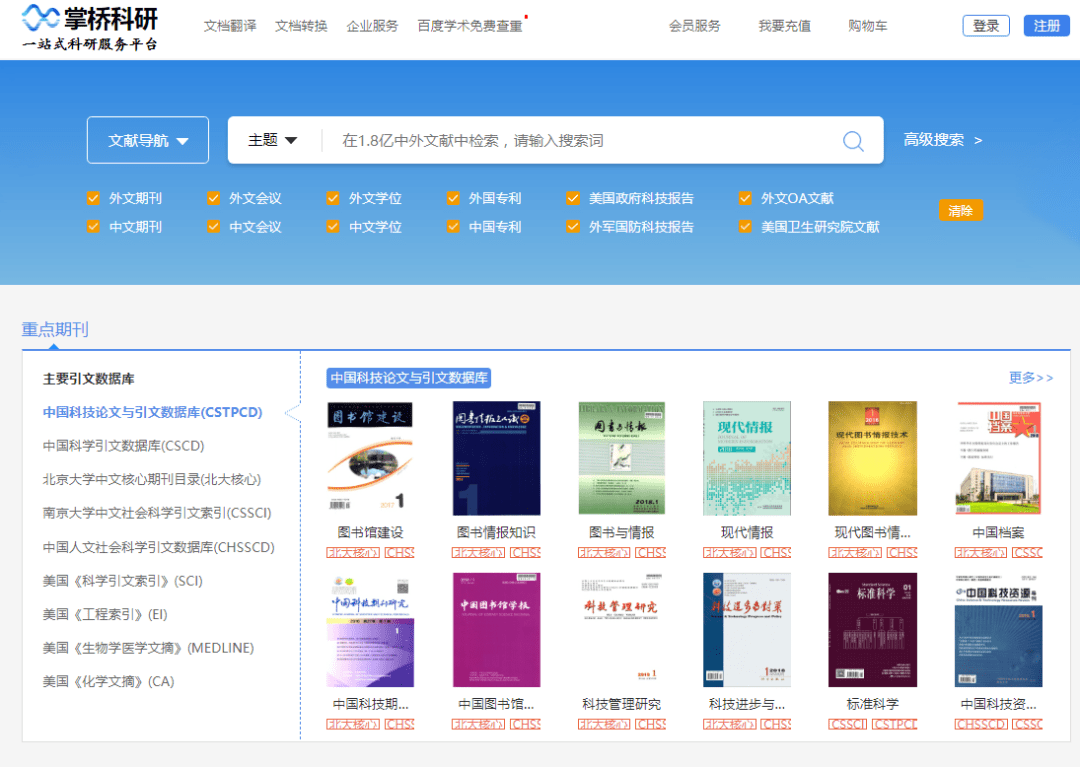Open the 标准科学 journal cover

pos(872,629)
